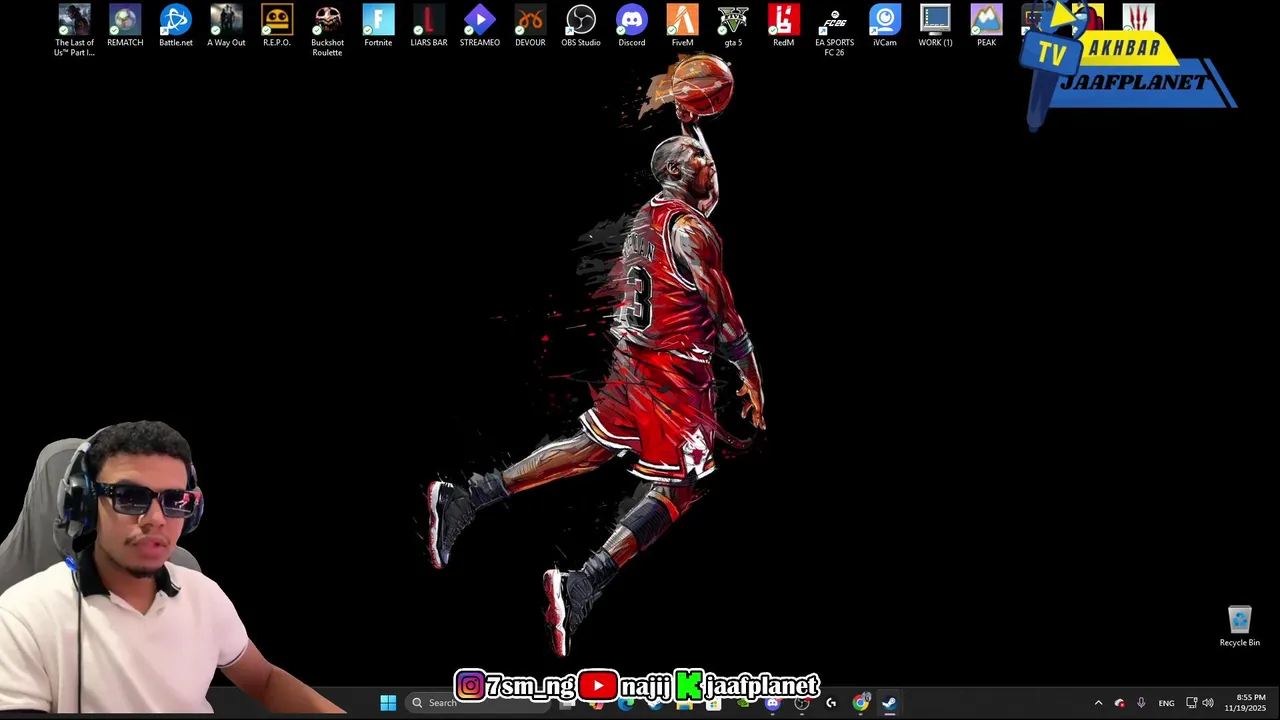1280x720 pixels.
Task: Click the taskbar Search box
Action: click(480, 703)
